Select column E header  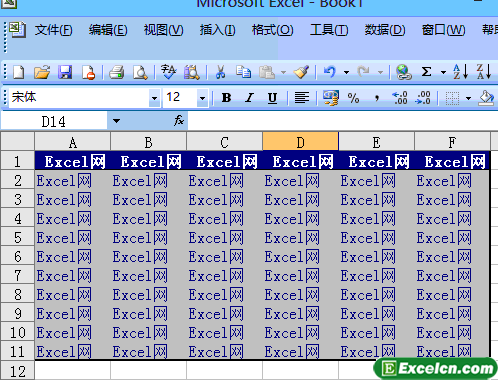click(x=377, y=142)
